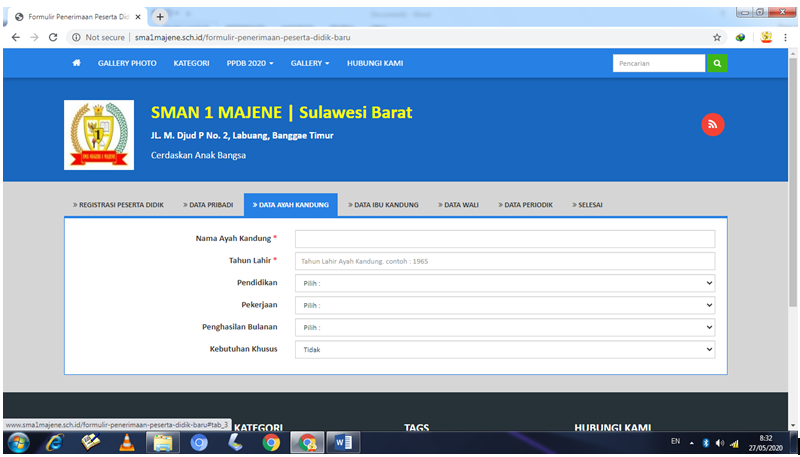800x457 pixels.
Task: Open Internet Explorer from the taskbar
Action: [55, 442]
